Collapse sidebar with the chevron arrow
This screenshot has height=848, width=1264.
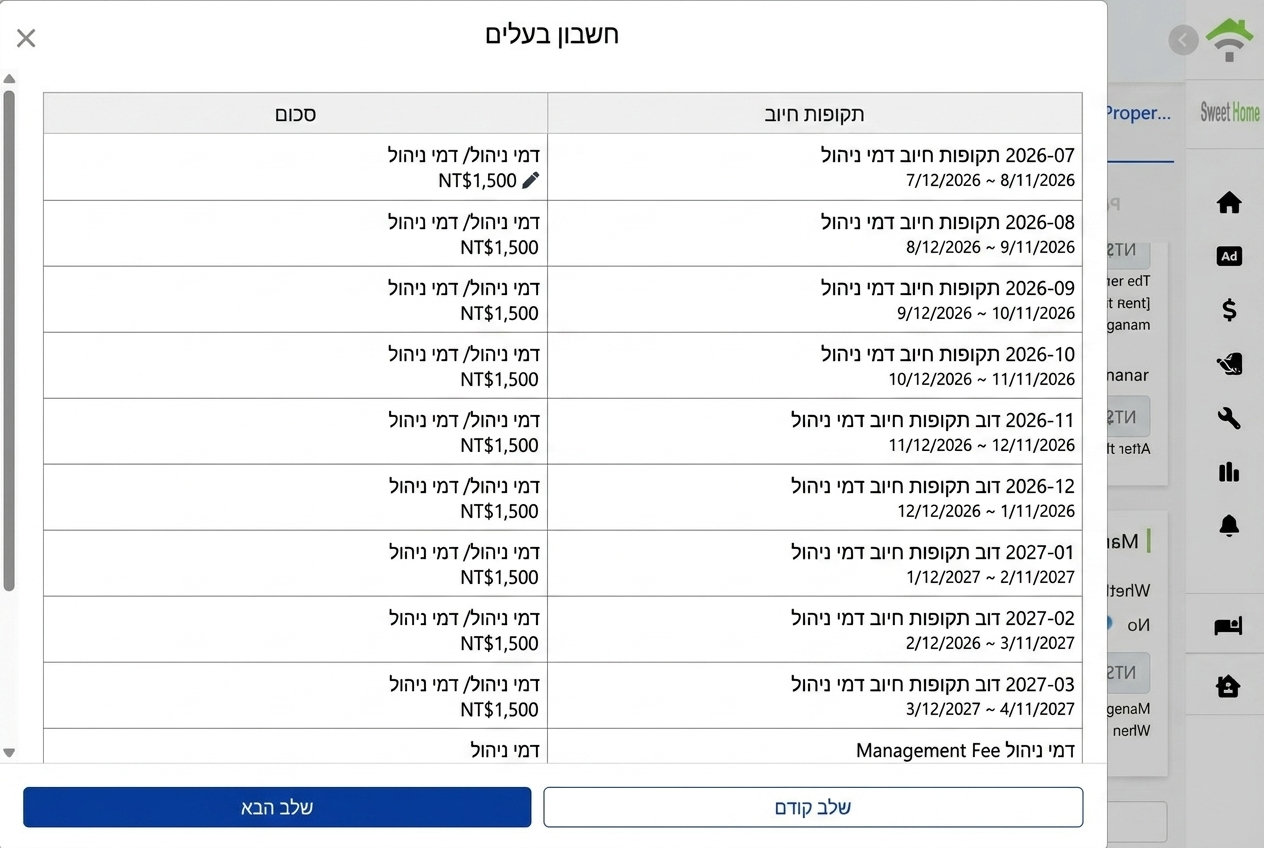click(x=1184, y=40)
